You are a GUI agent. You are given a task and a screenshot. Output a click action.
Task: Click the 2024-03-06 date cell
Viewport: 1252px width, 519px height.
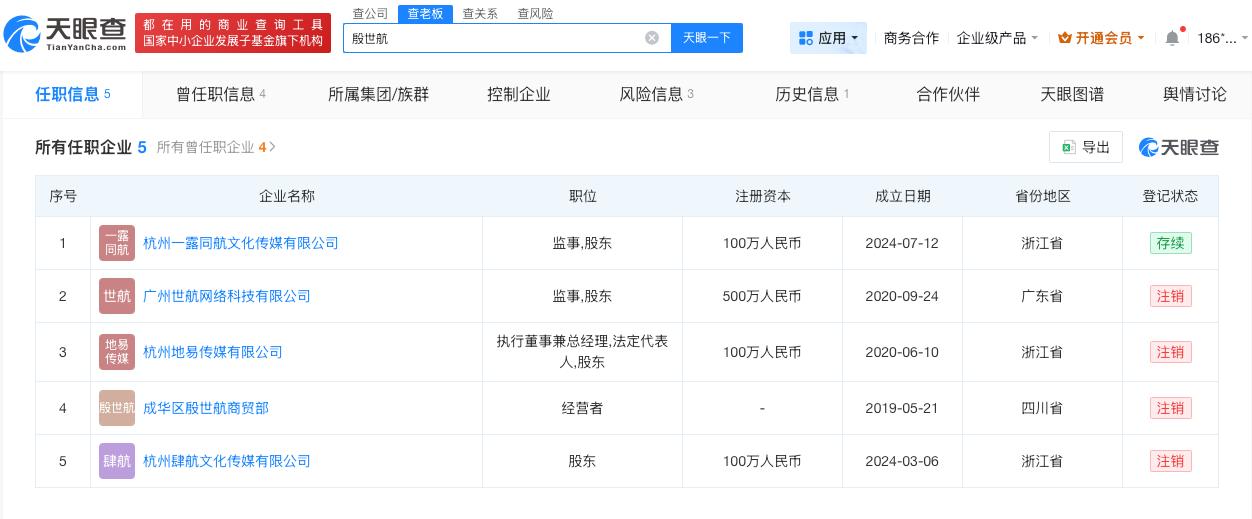(902, 461)
